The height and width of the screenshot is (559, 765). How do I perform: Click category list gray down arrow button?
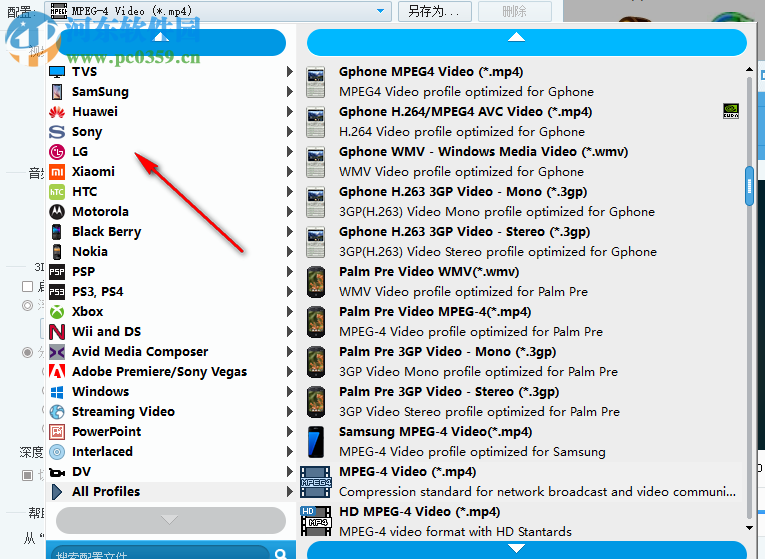click(x=171, y=520)
